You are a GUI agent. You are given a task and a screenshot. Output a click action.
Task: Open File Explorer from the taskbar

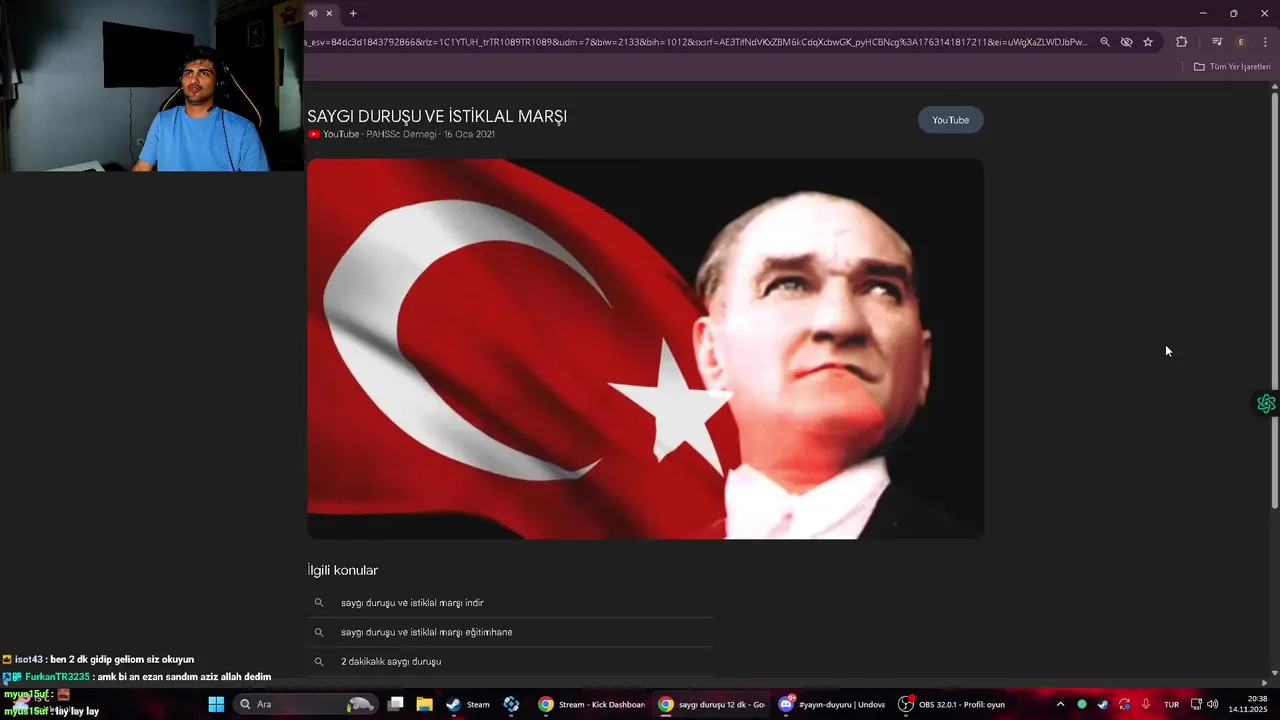(425, 704)
